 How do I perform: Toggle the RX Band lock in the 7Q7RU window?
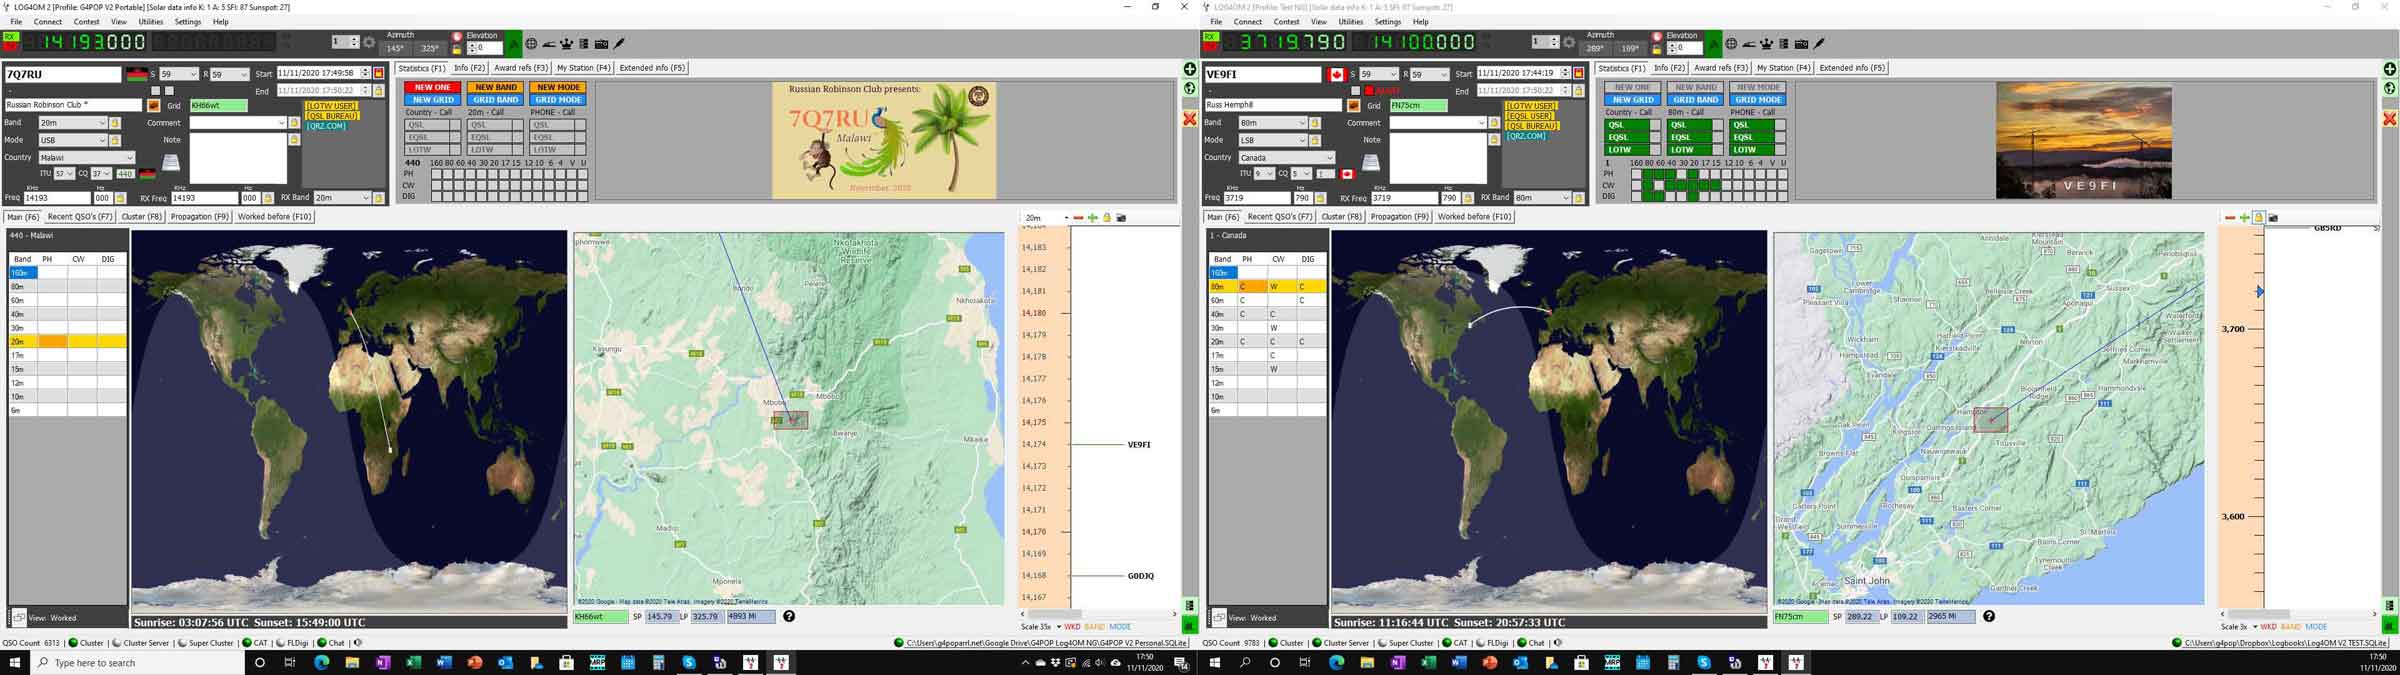pyautogui.click(x=379, y=198)
